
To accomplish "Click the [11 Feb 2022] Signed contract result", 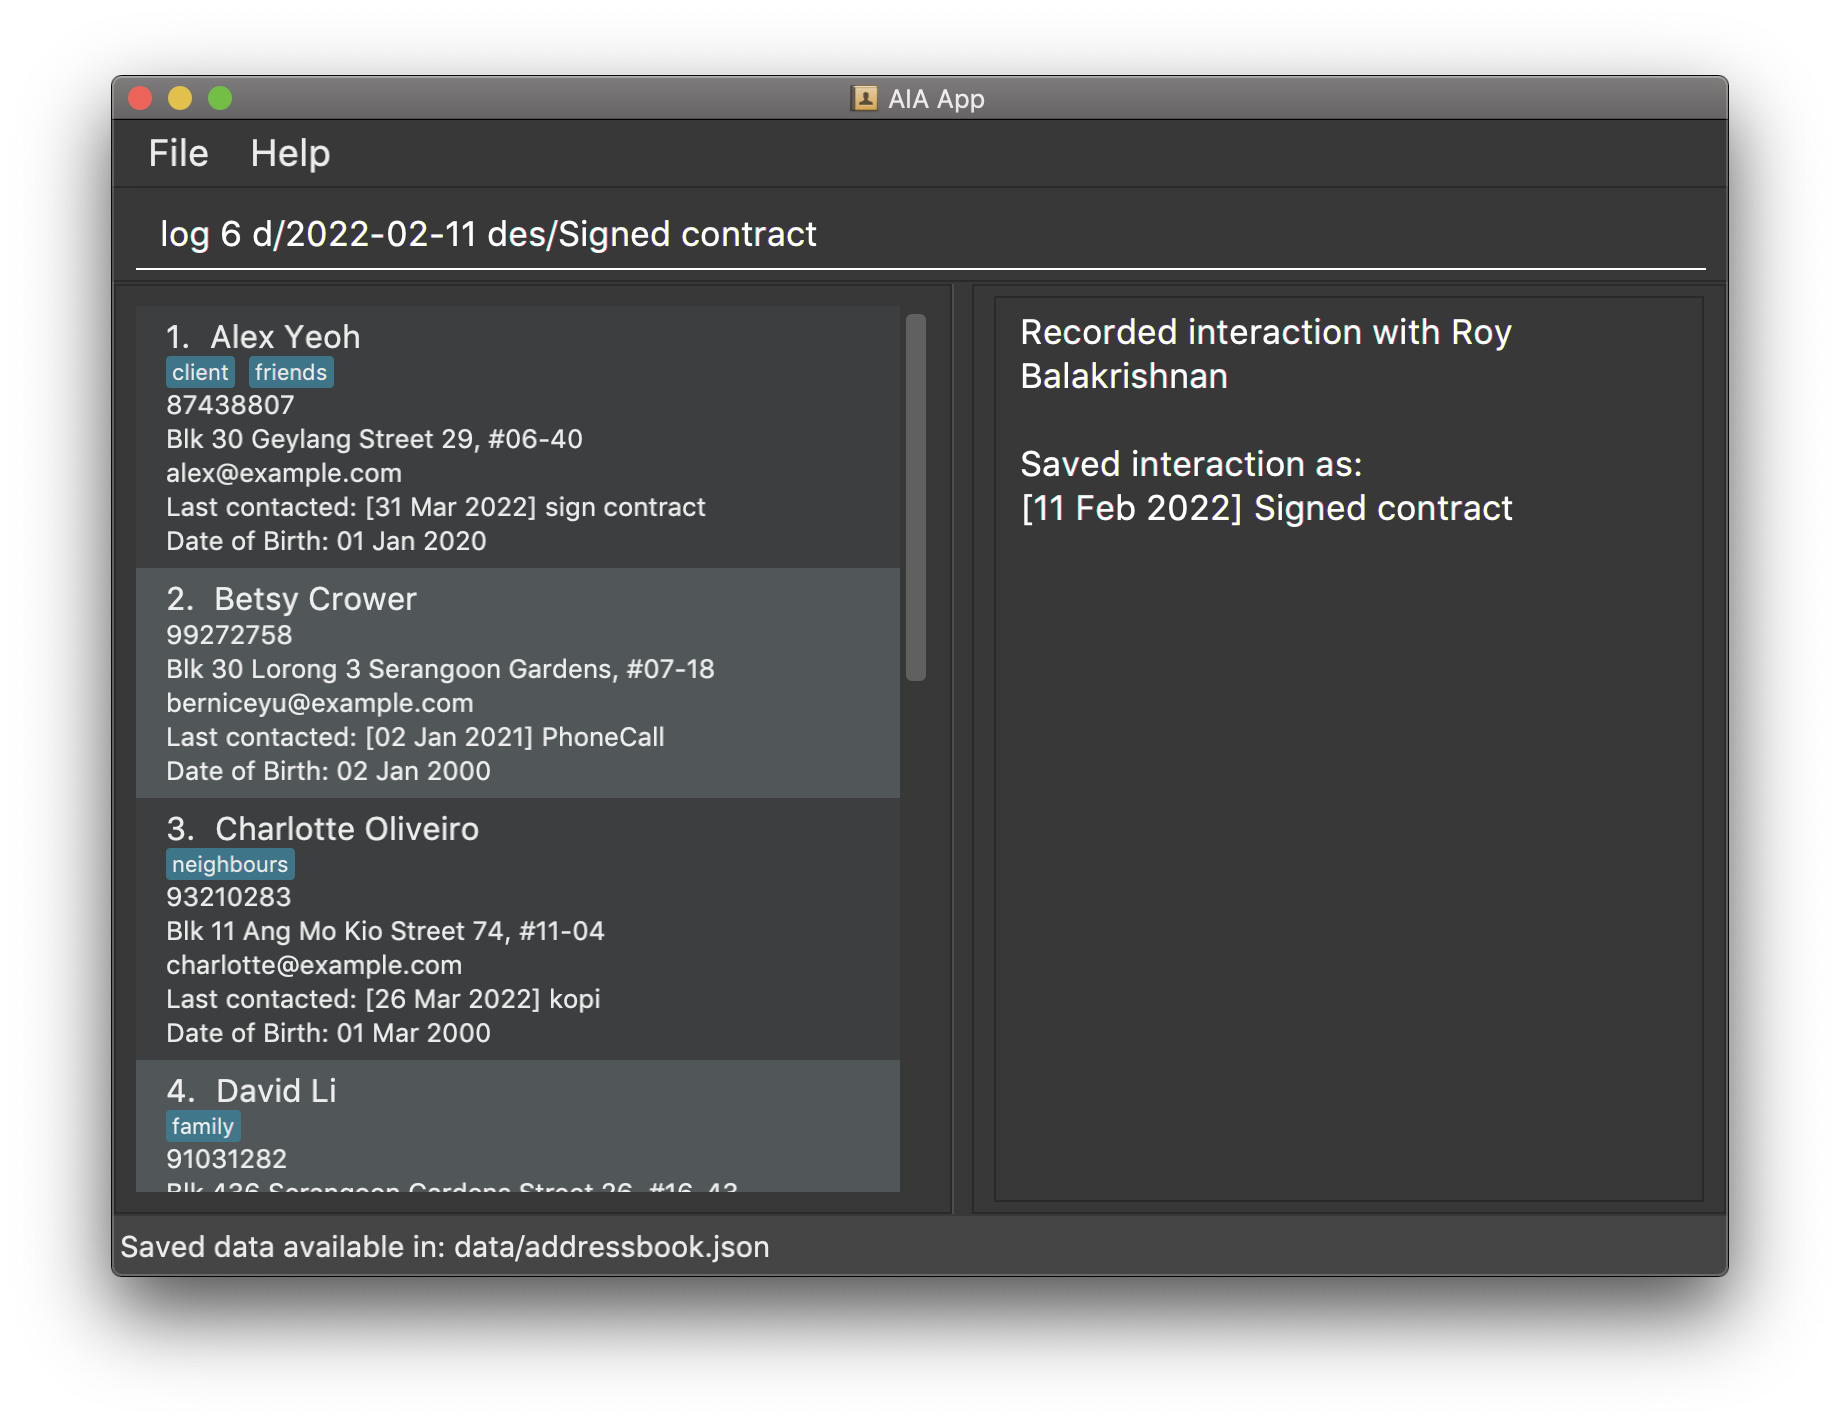I will pyautogui.click(x=1266, y=508).
